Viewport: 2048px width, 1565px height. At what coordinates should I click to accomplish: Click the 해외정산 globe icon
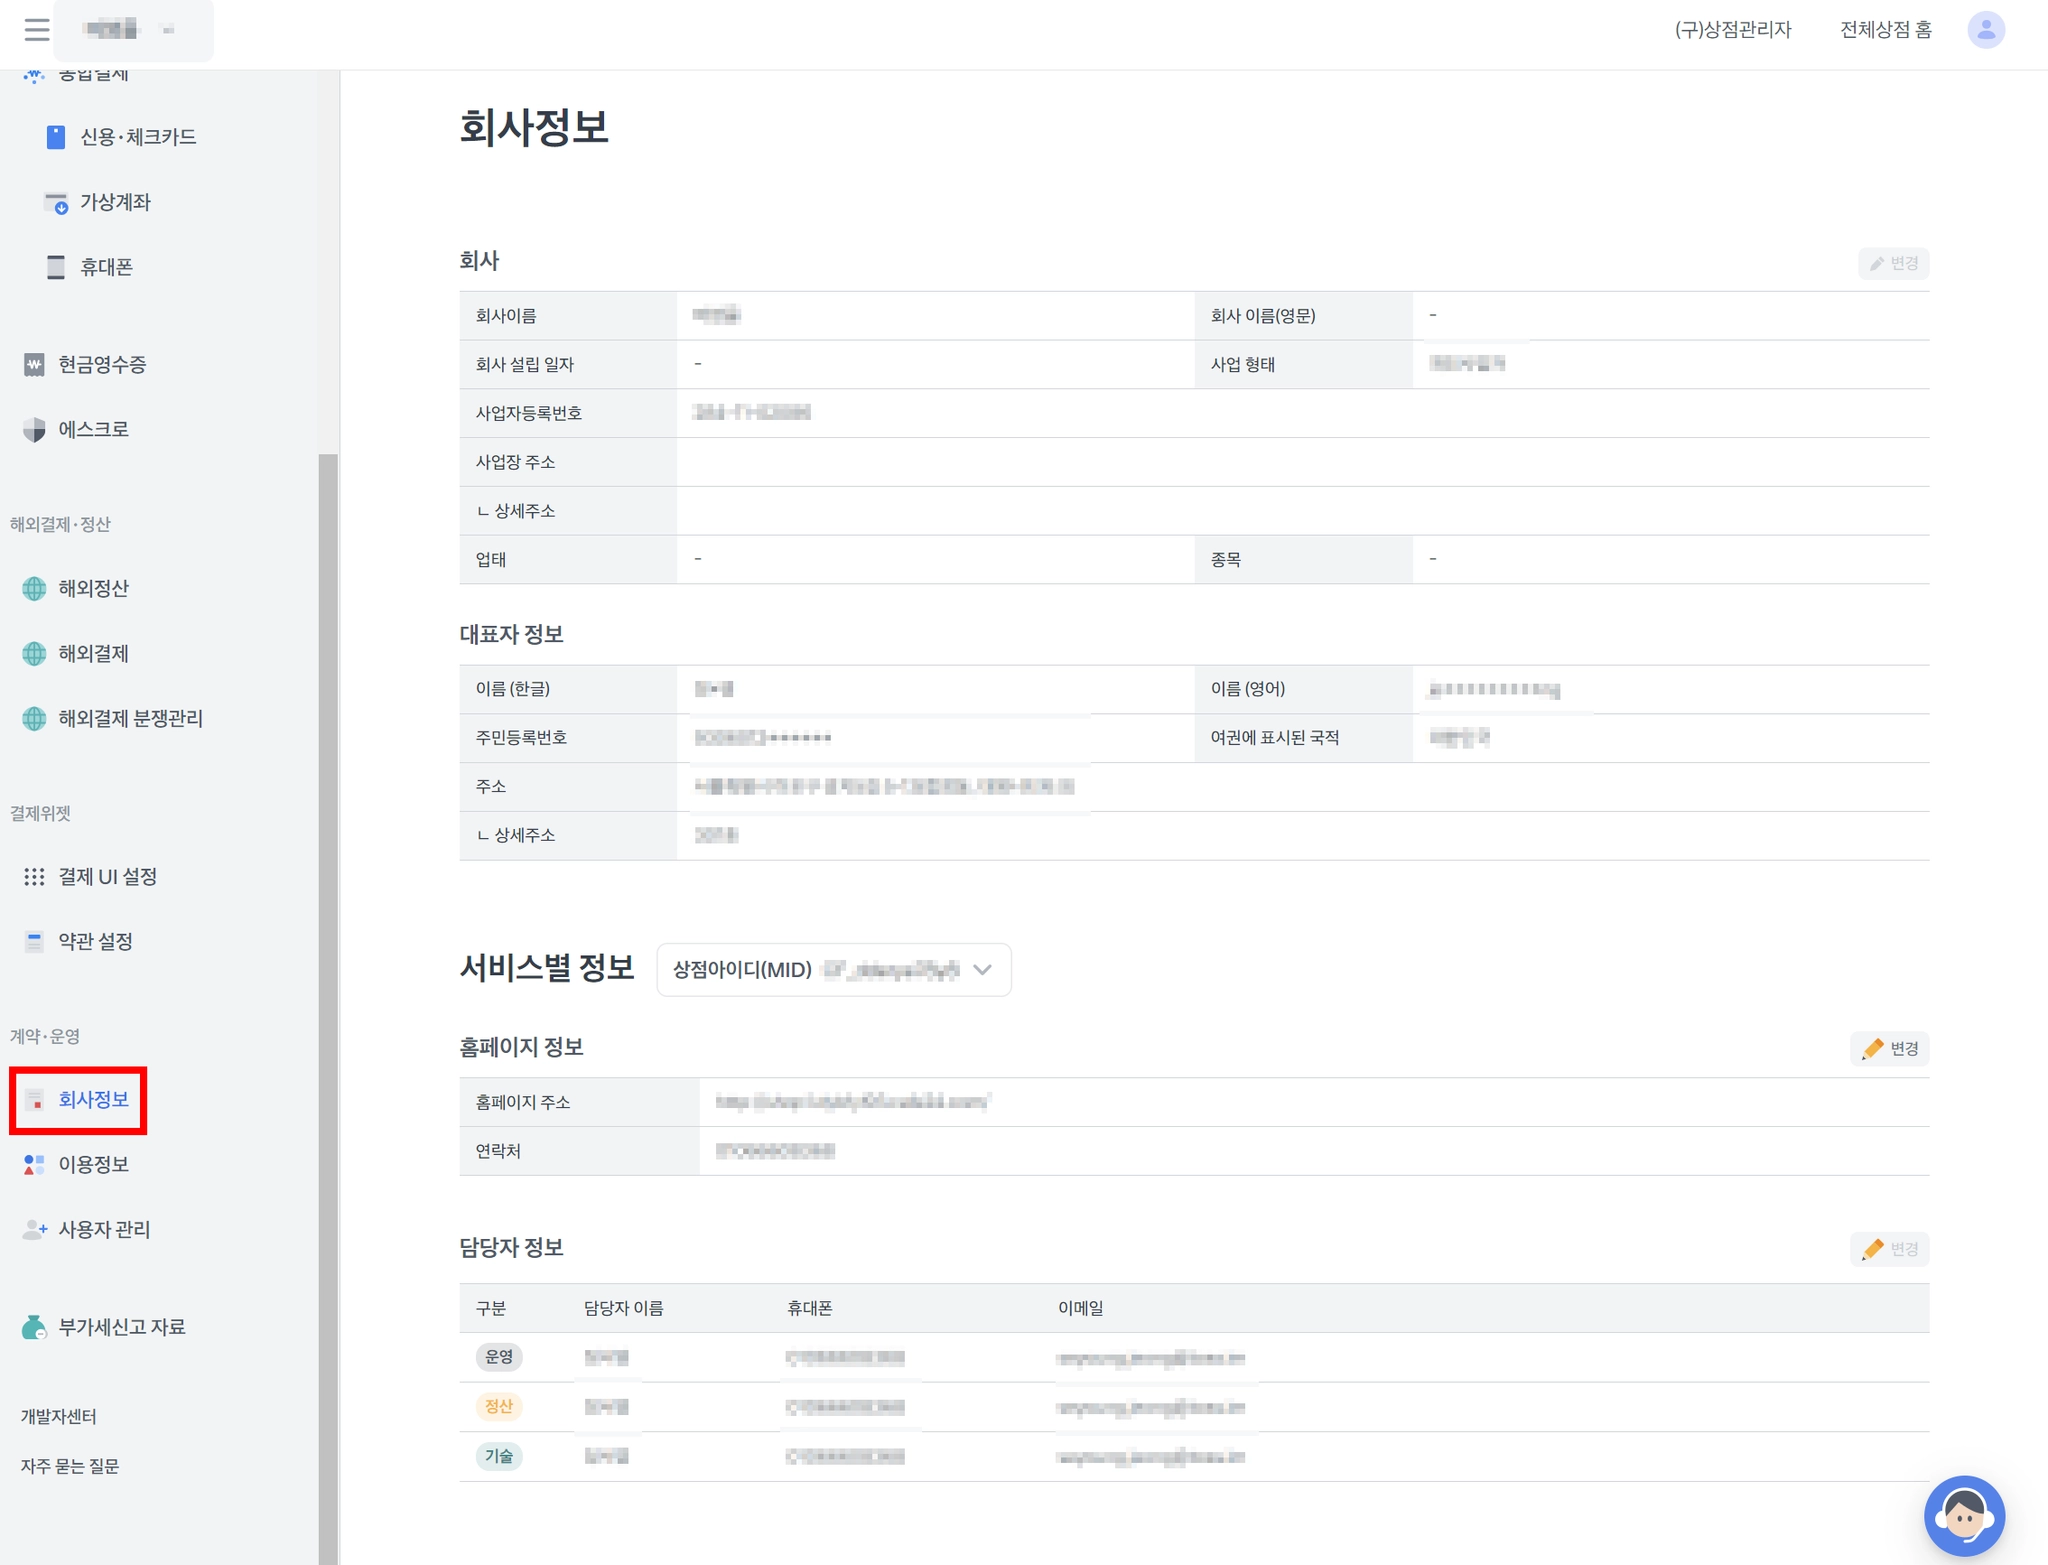coord(34,588)
